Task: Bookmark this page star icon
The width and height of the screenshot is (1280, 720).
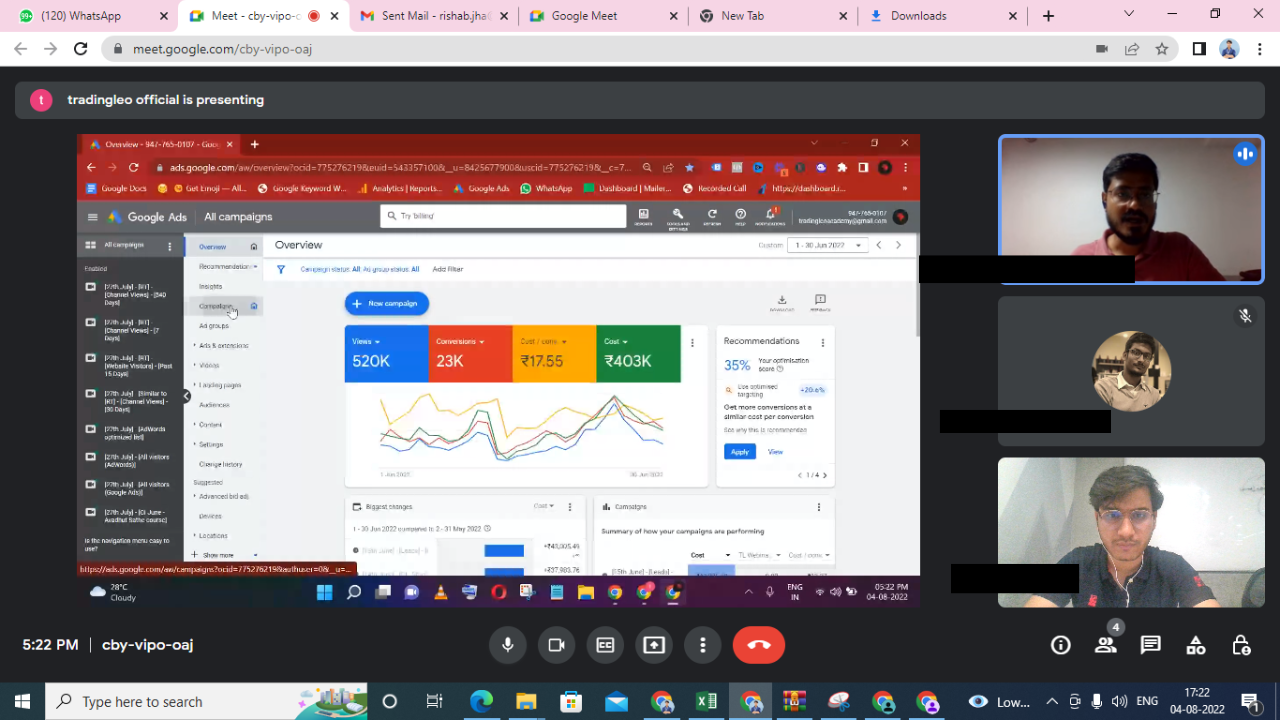Action: [1161, 49]
